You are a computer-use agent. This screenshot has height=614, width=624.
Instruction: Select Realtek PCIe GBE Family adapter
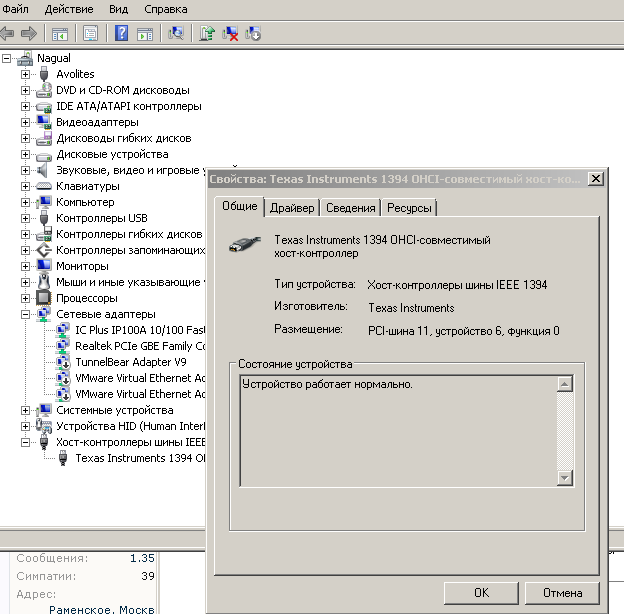140,346
